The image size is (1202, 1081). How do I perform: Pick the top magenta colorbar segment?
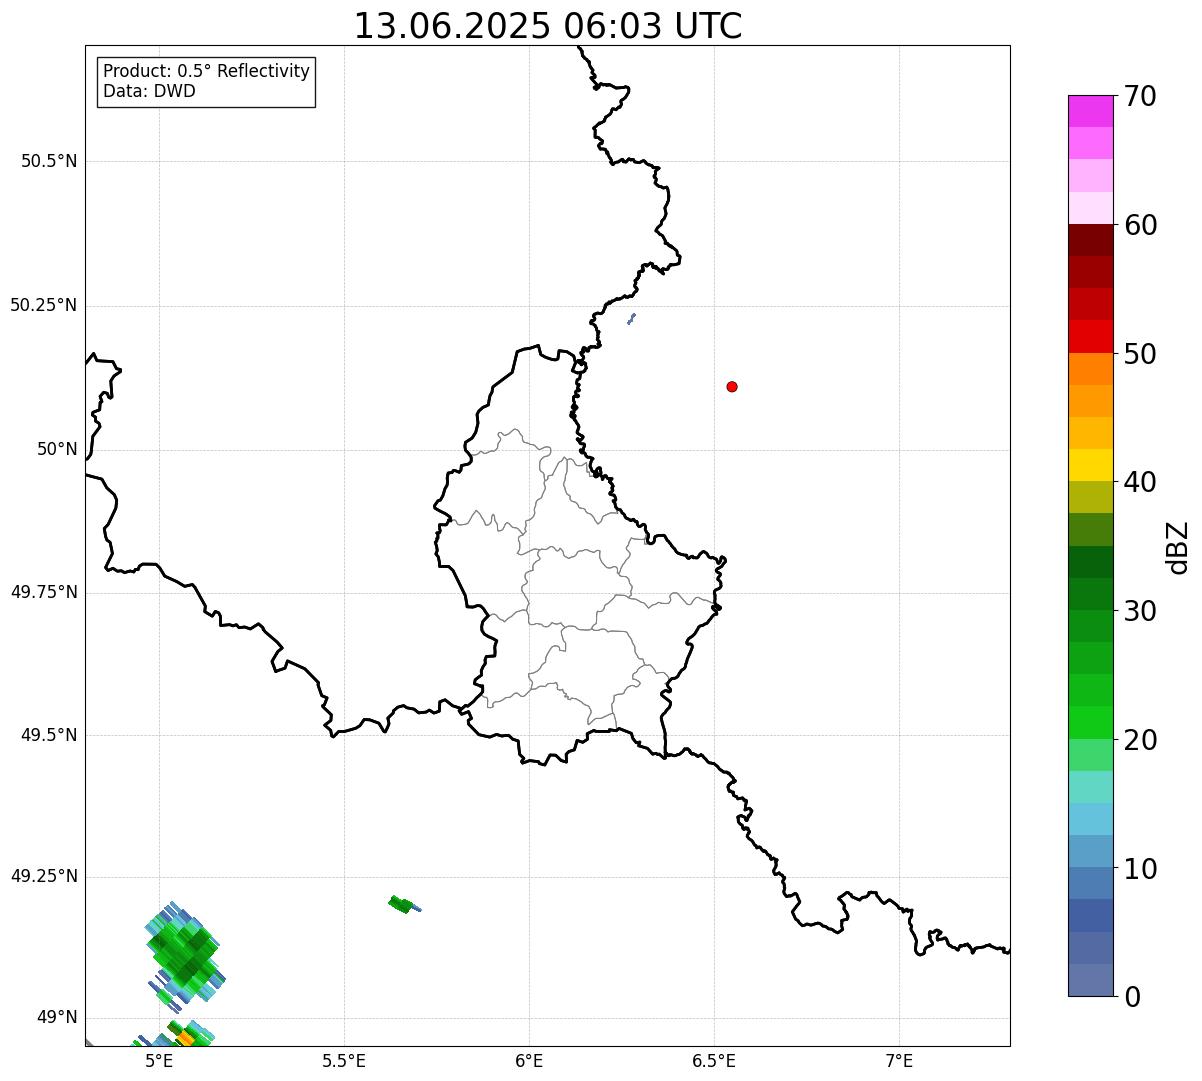[x=1090, y=111]
